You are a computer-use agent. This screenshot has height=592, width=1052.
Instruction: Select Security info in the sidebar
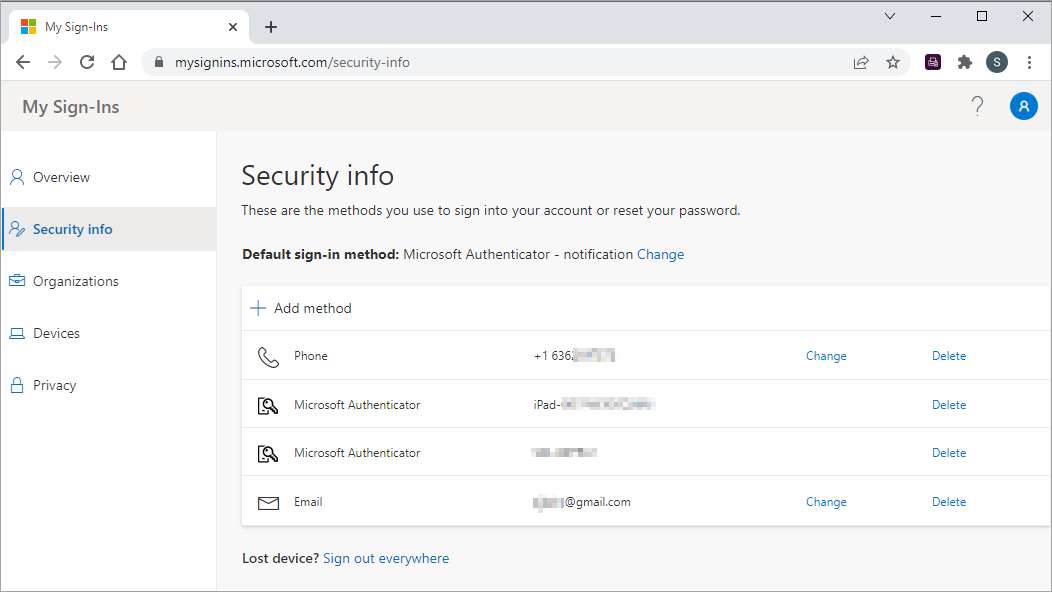[109, 229]
